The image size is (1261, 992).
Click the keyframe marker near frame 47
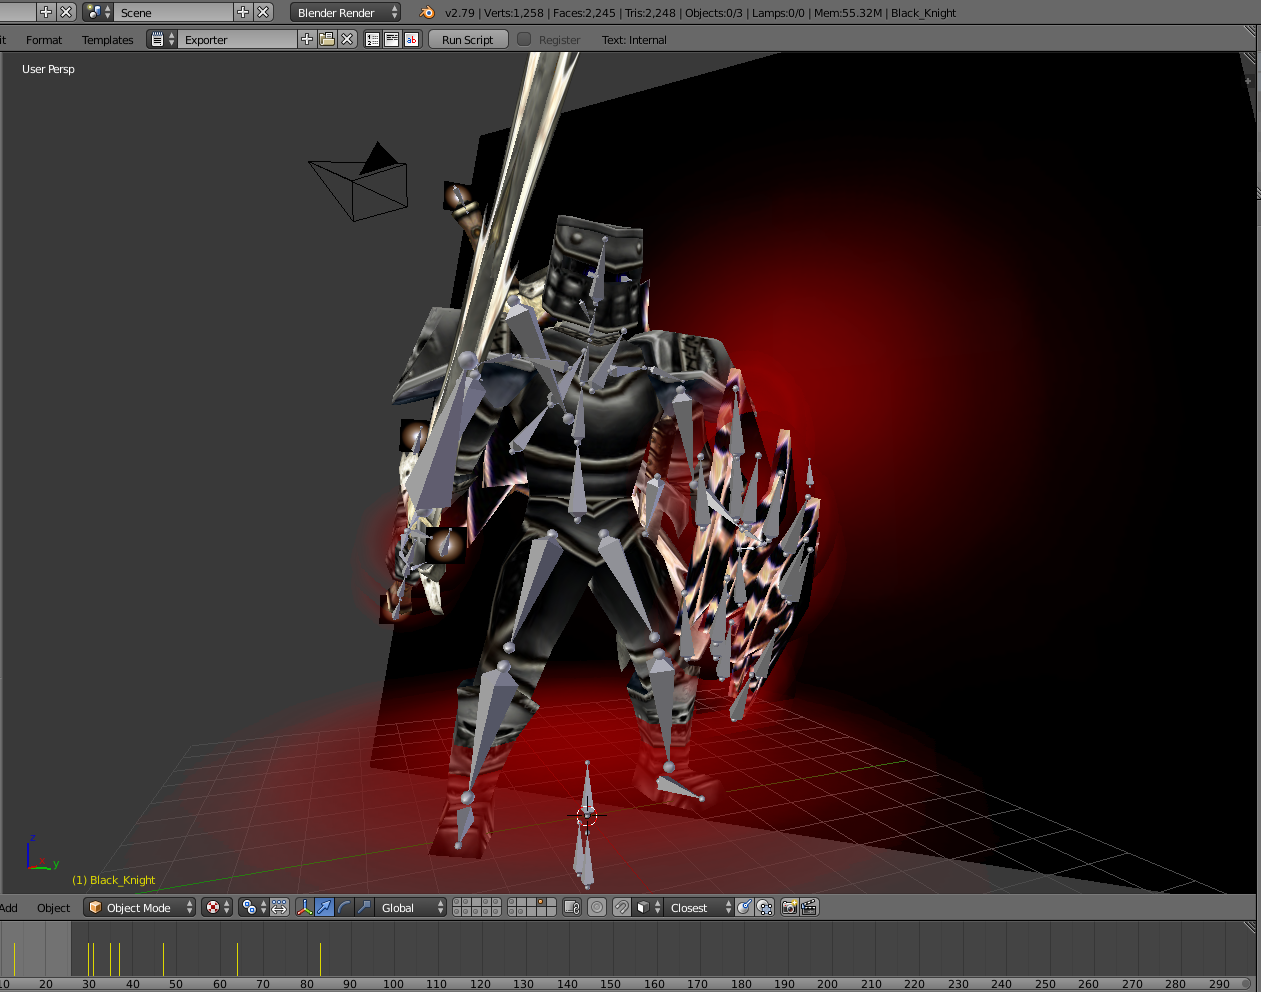click(163, 959)
